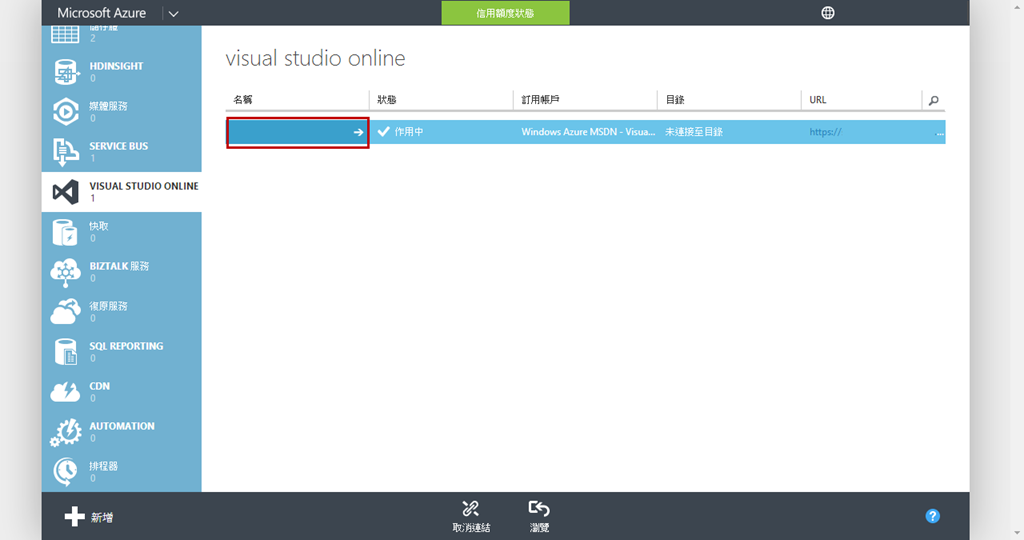Select the Recovery Services (復原服務) icon
The width and height of the screenshot is (1024, 540).
point(65,312)
